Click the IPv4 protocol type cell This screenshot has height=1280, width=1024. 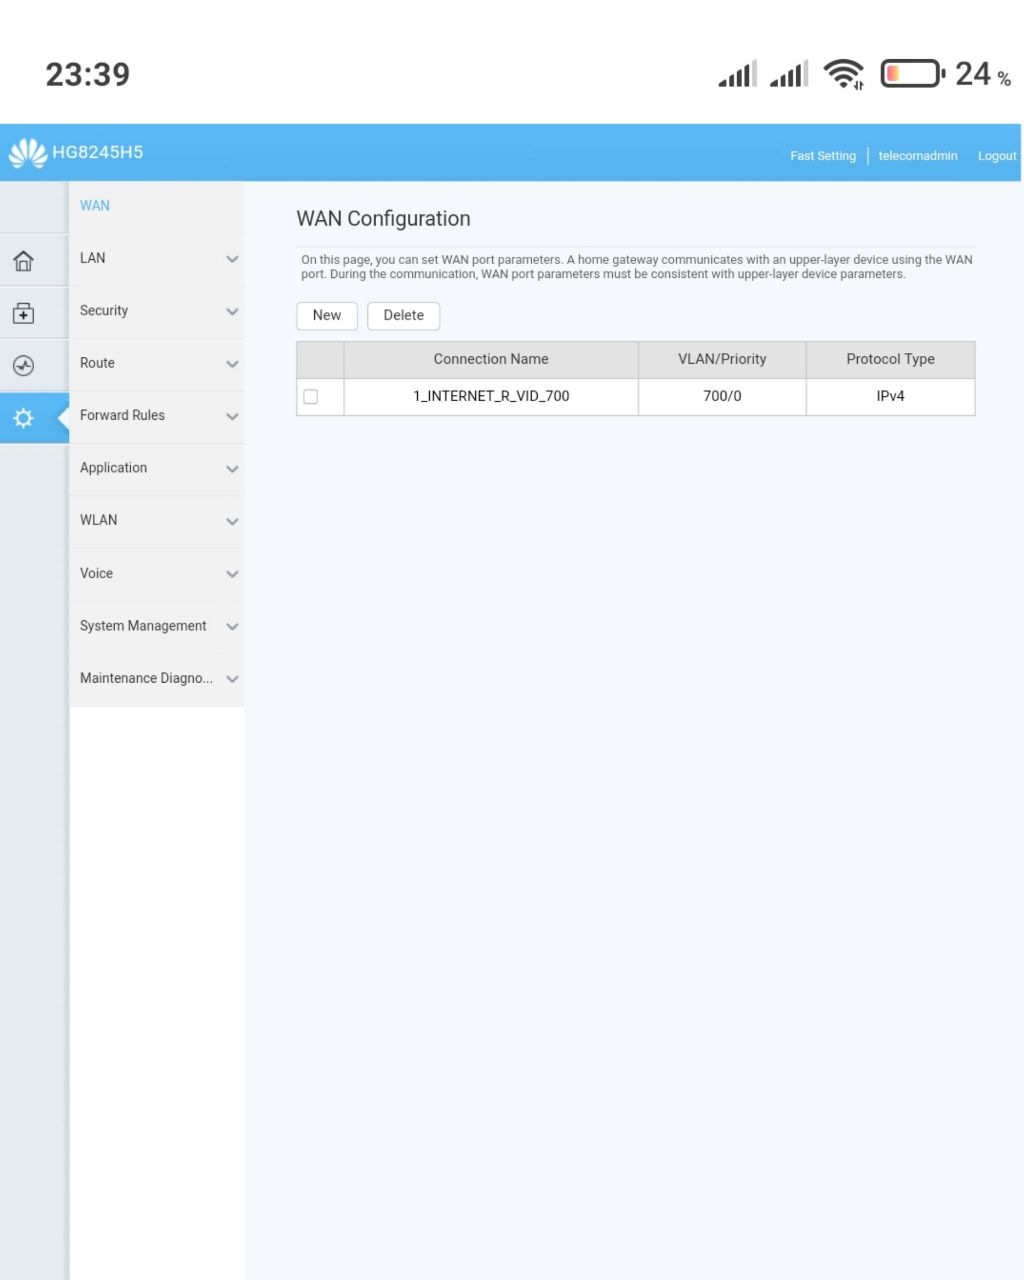(x=890, y=396)
